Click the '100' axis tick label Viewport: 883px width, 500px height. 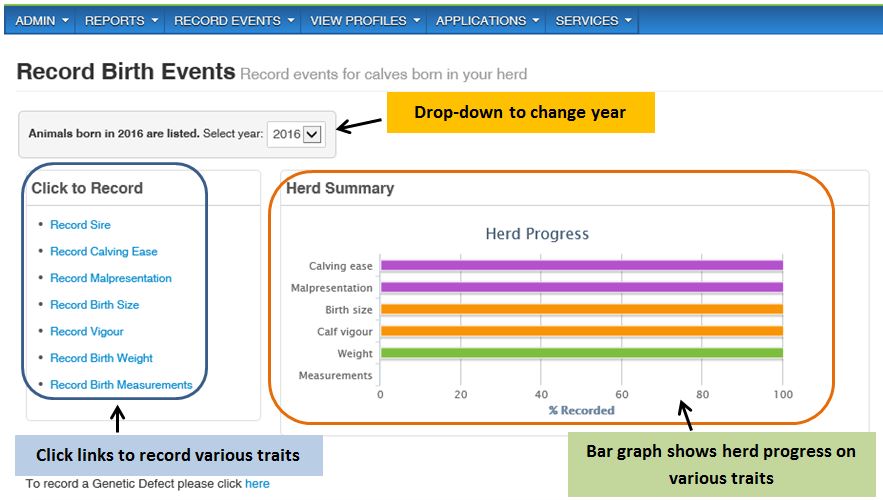783,395
